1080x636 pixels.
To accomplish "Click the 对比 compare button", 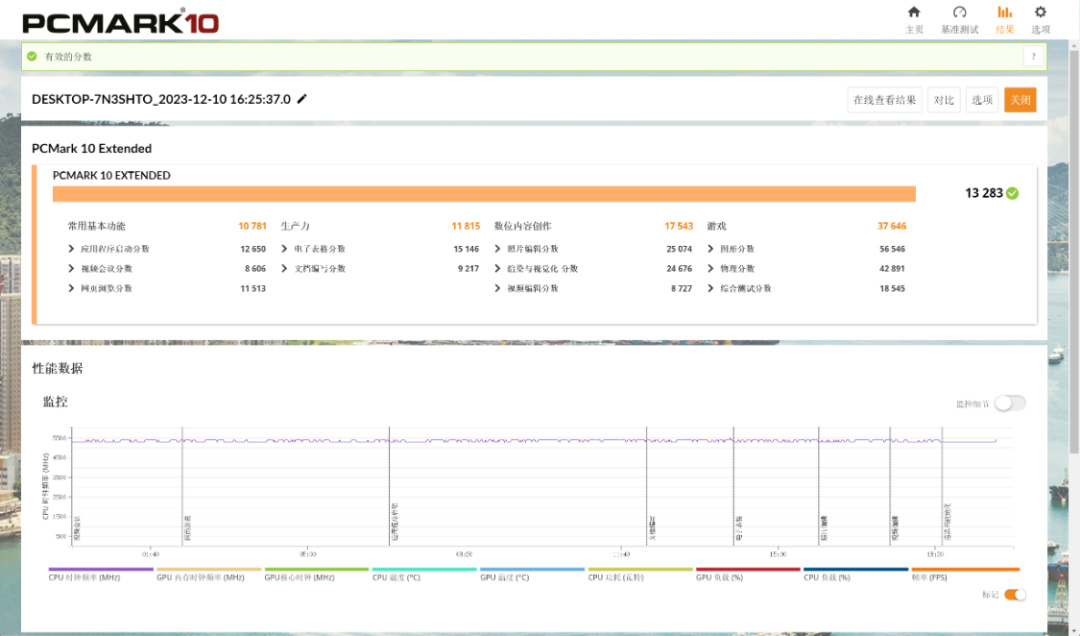I will 944,100.
